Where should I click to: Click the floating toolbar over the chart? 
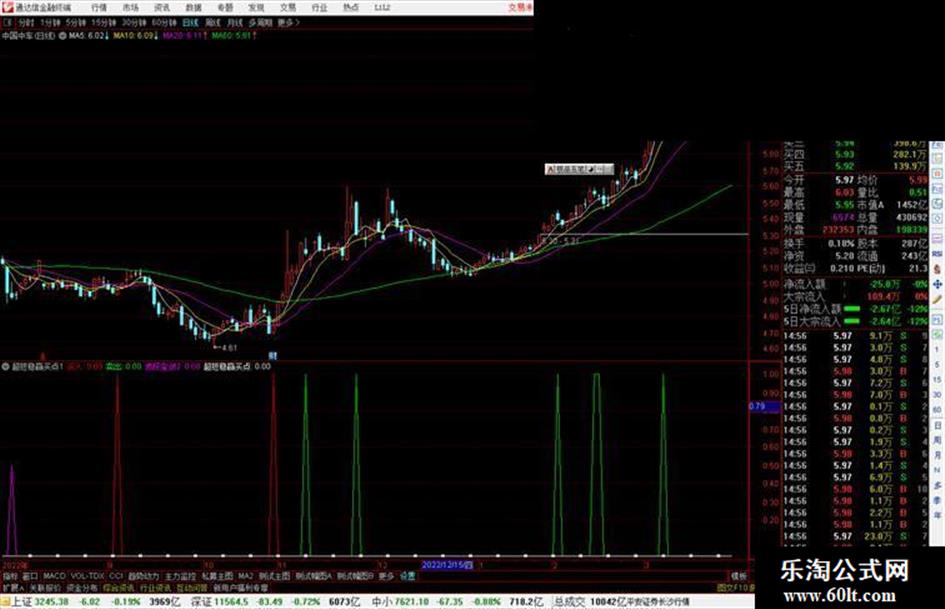[x=579, y=169]
